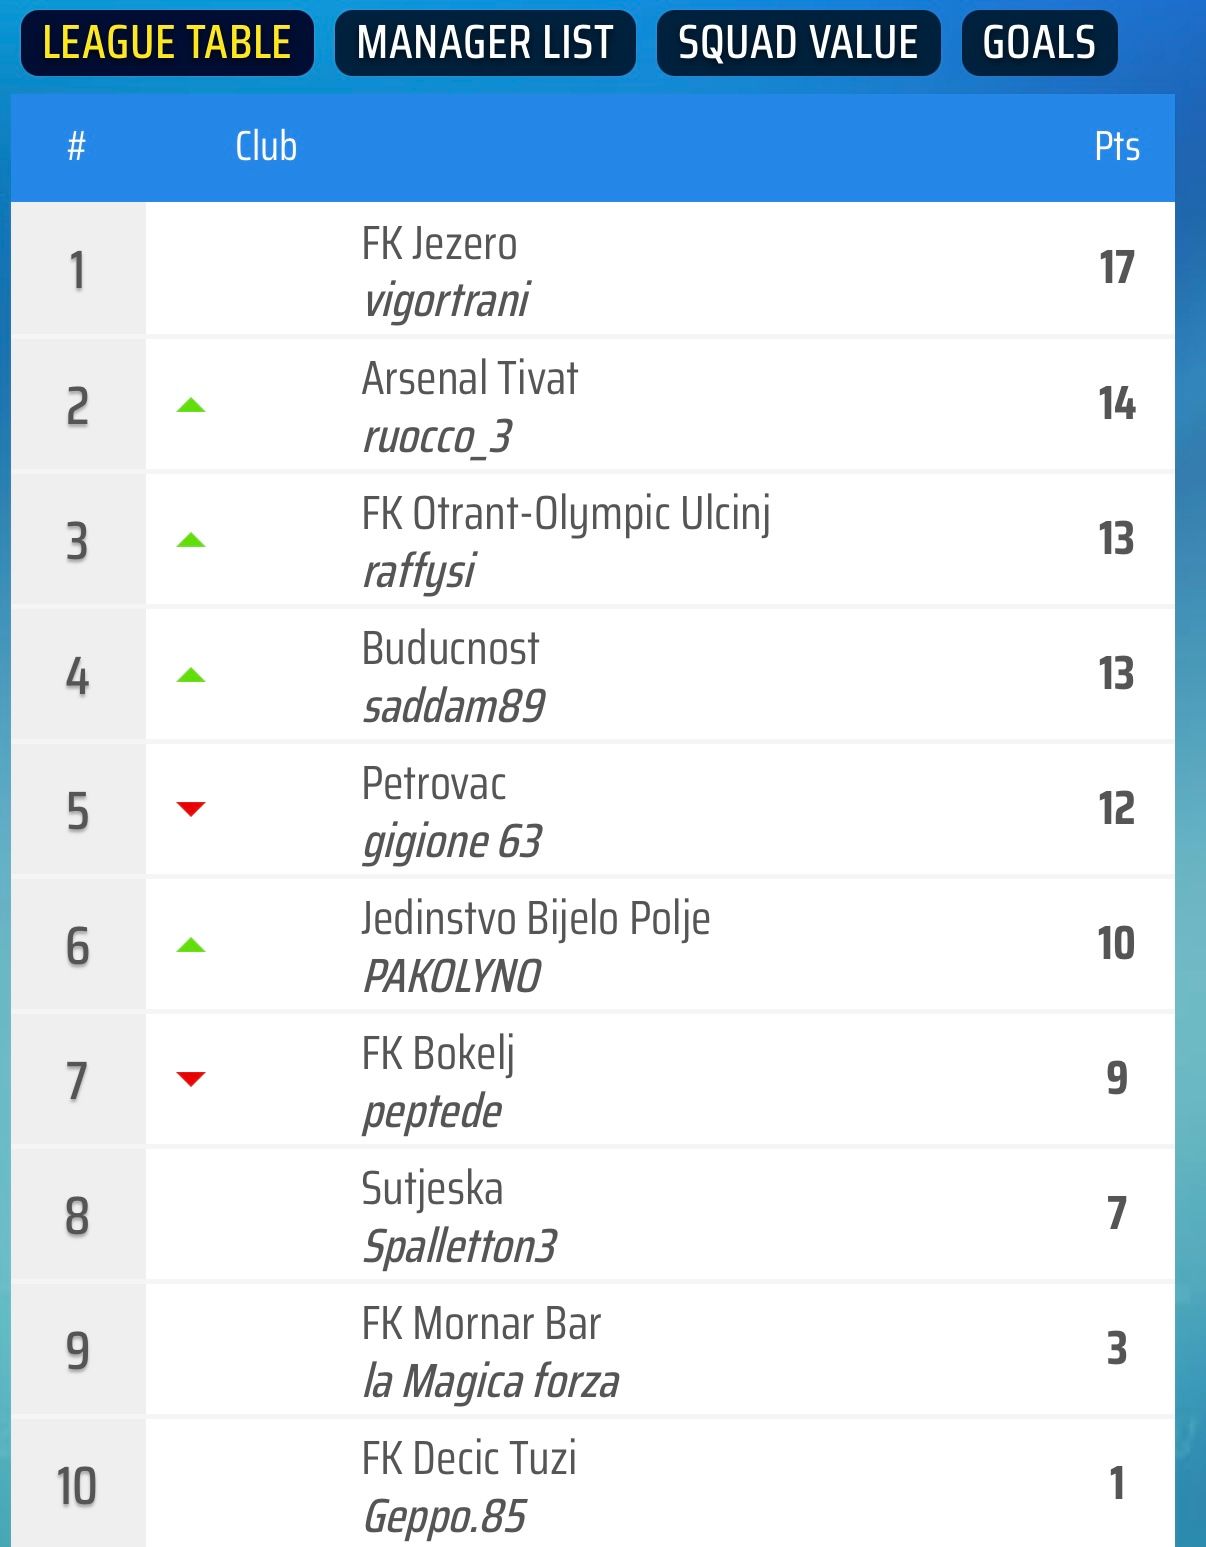Click the red down arrow beside Petrovac

tap(191, 809)
